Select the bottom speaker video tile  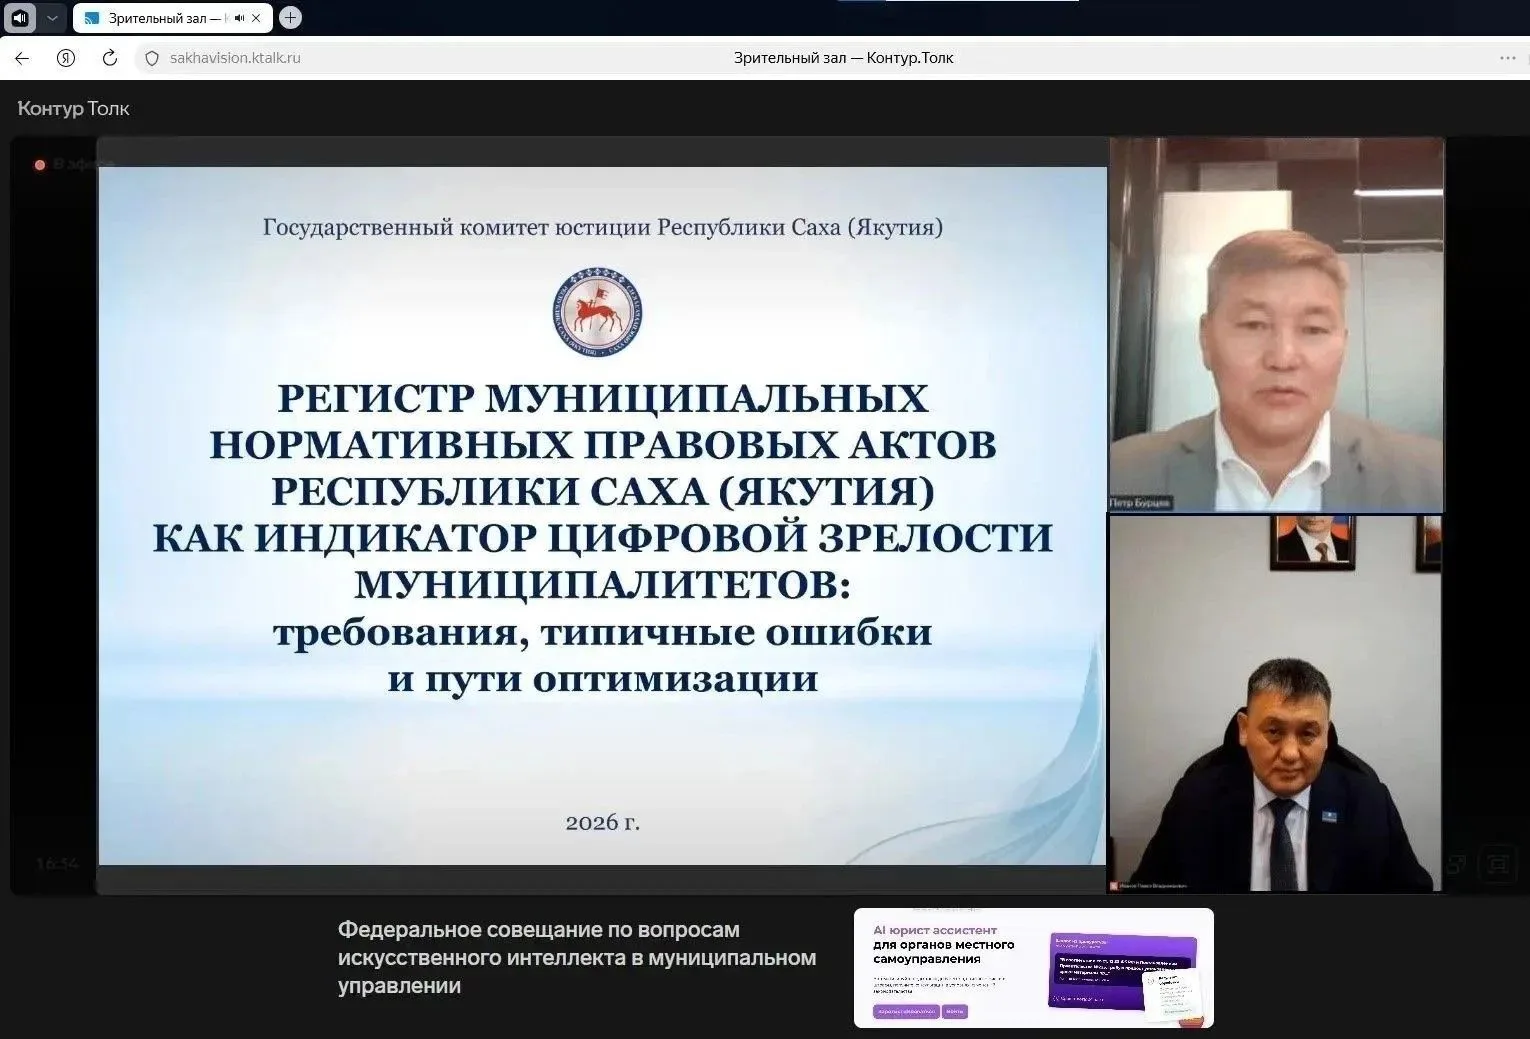(x=1276, y=704)
